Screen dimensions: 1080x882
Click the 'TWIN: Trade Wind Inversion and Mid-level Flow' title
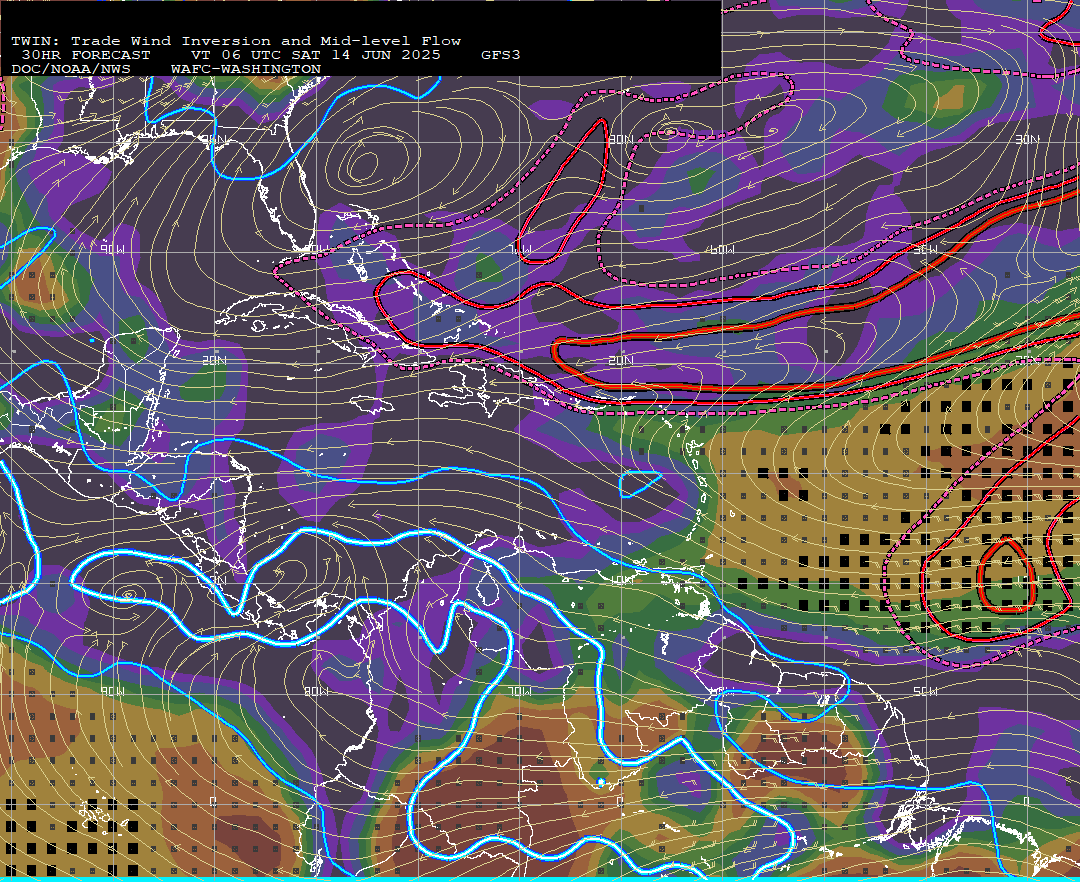236,41
